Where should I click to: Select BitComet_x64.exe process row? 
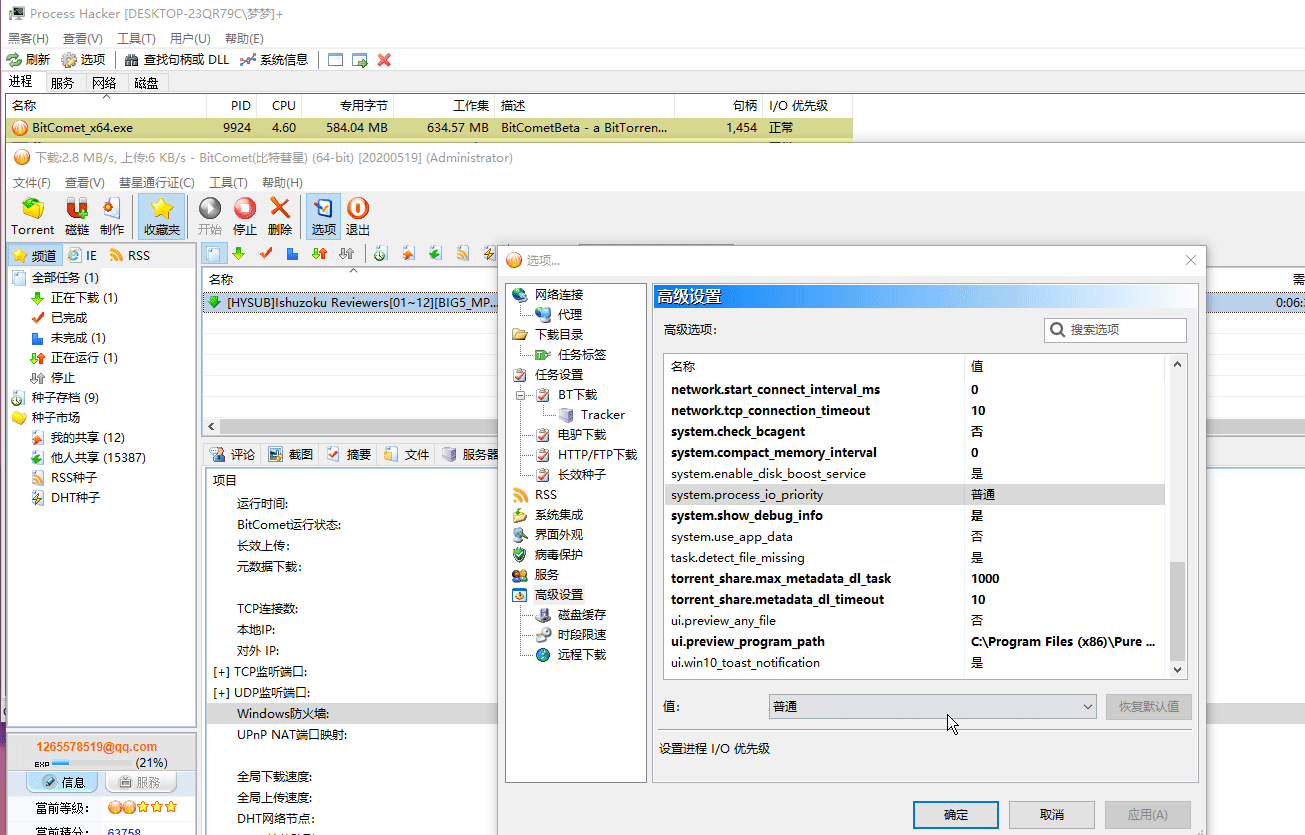(x=430, y=128)
